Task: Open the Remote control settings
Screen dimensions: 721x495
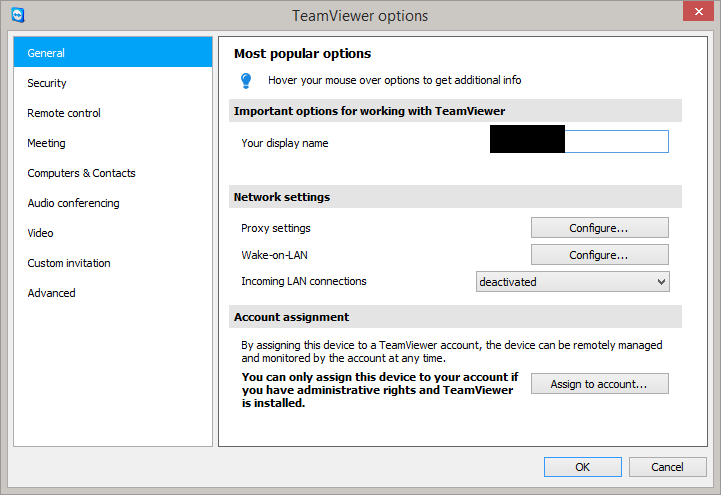Action: click(113, 113)
